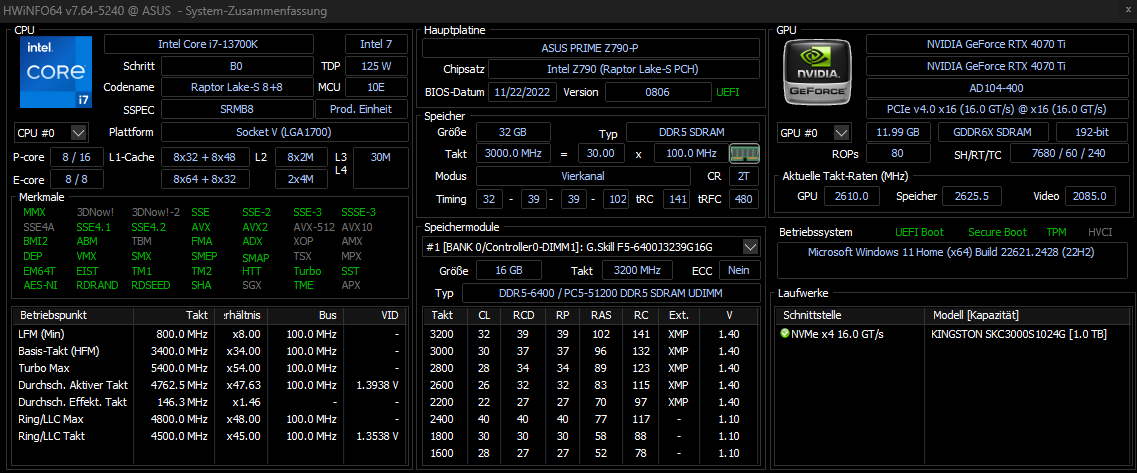
Task: Select the Turbo Max row
Action: click(x=210, y=368)
